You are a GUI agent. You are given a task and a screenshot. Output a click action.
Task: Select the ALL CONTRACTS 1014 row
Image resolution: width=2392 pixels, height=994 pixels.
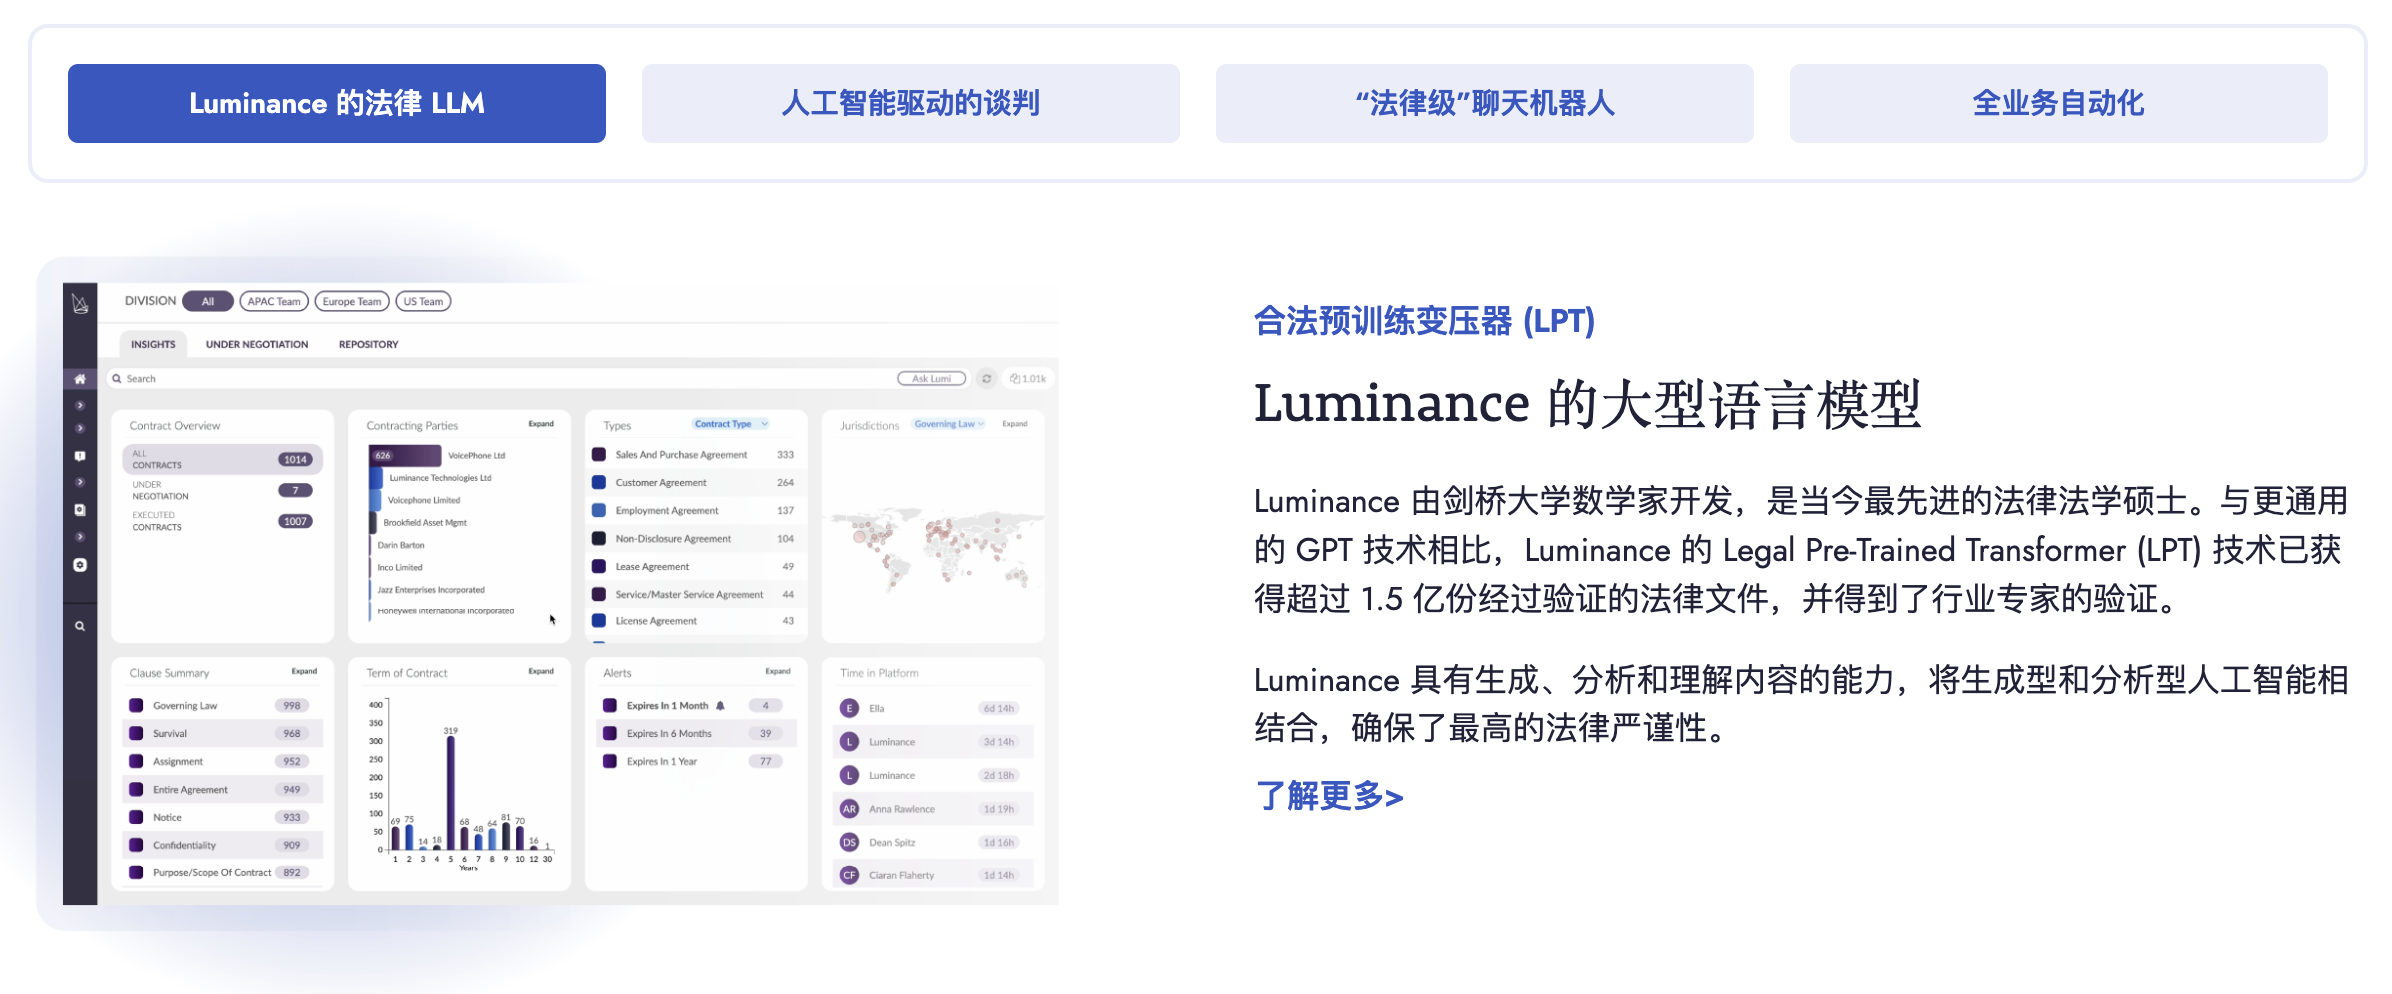tap(222, 460)
